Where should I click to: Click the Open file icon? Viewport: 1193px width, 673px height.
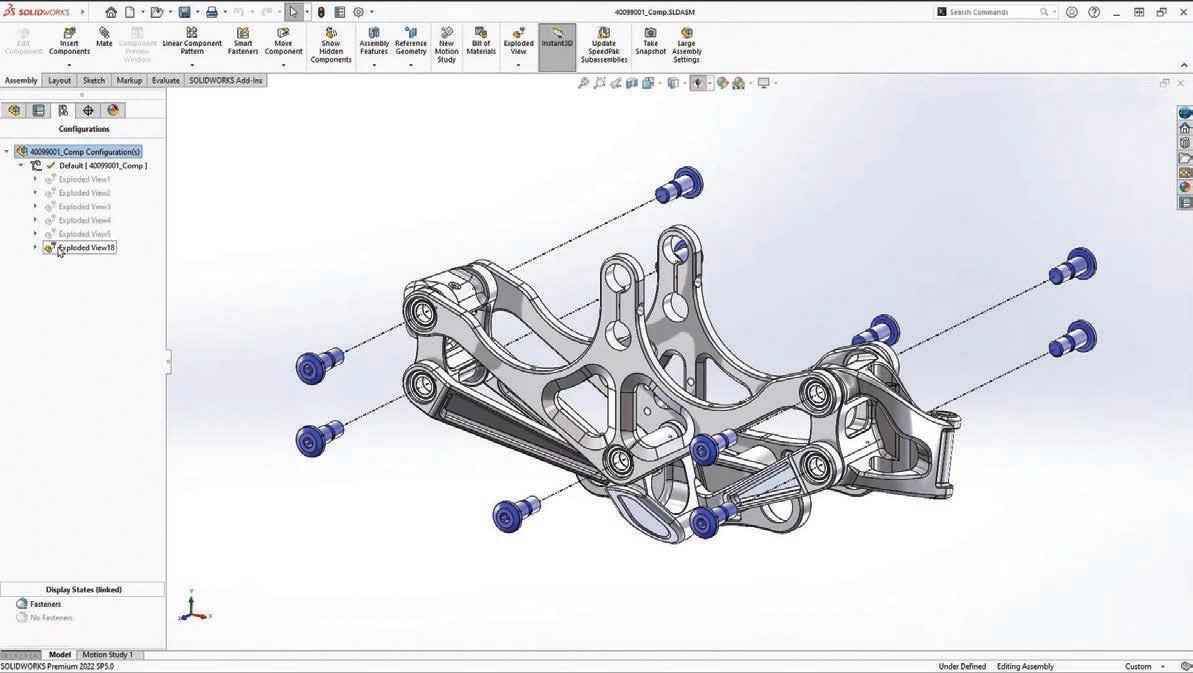point(157,12)
